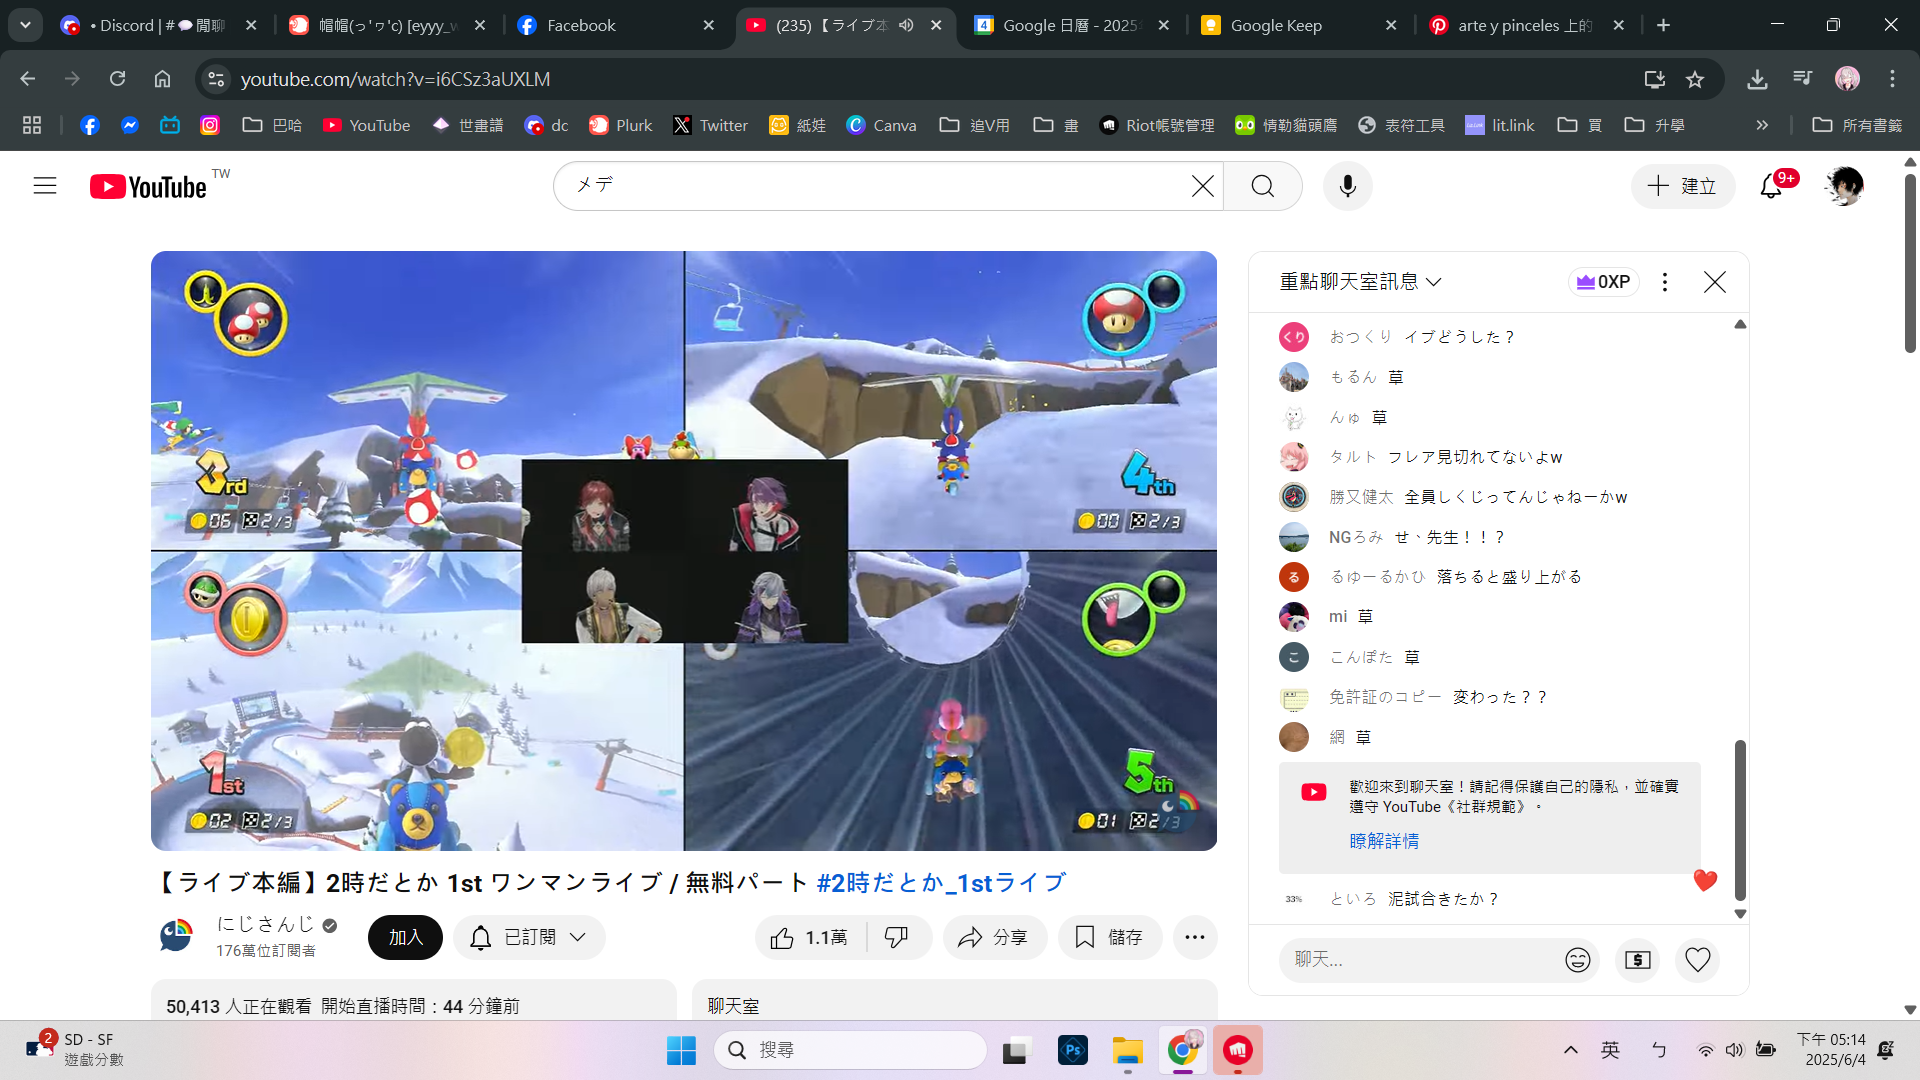
Task: Go back to previous page
Action: [x=27, y=79]
